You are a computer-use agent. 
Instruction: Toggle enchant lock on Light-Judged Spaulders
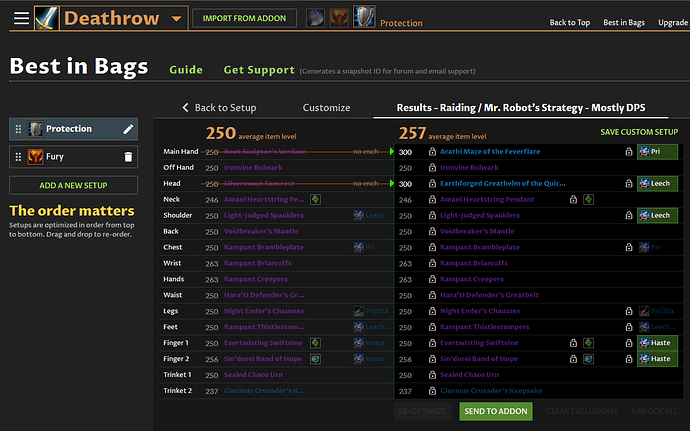click(629, 215)
